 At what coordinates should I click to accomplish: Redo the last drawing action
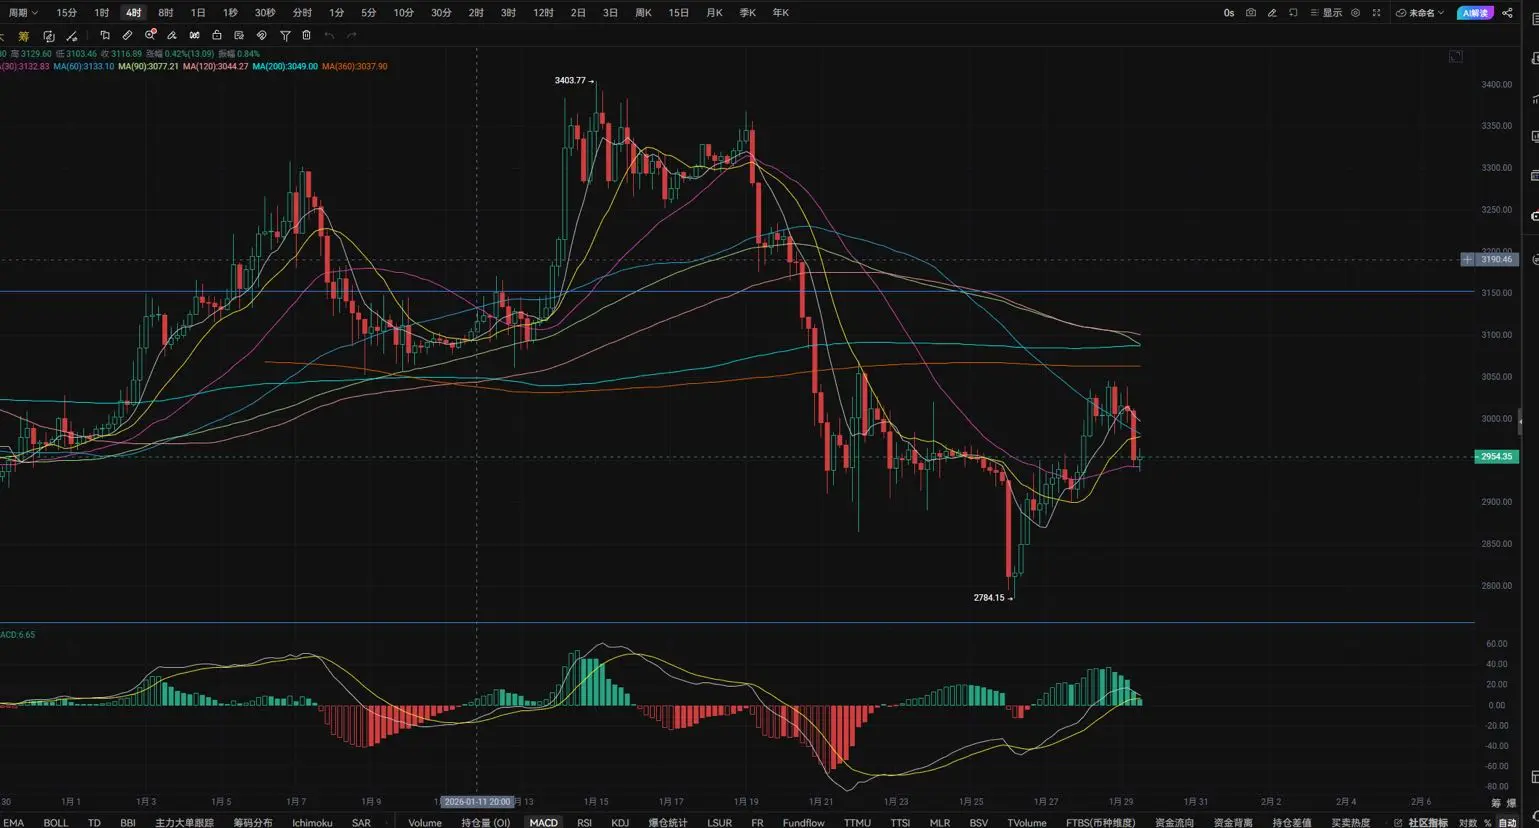351,36
